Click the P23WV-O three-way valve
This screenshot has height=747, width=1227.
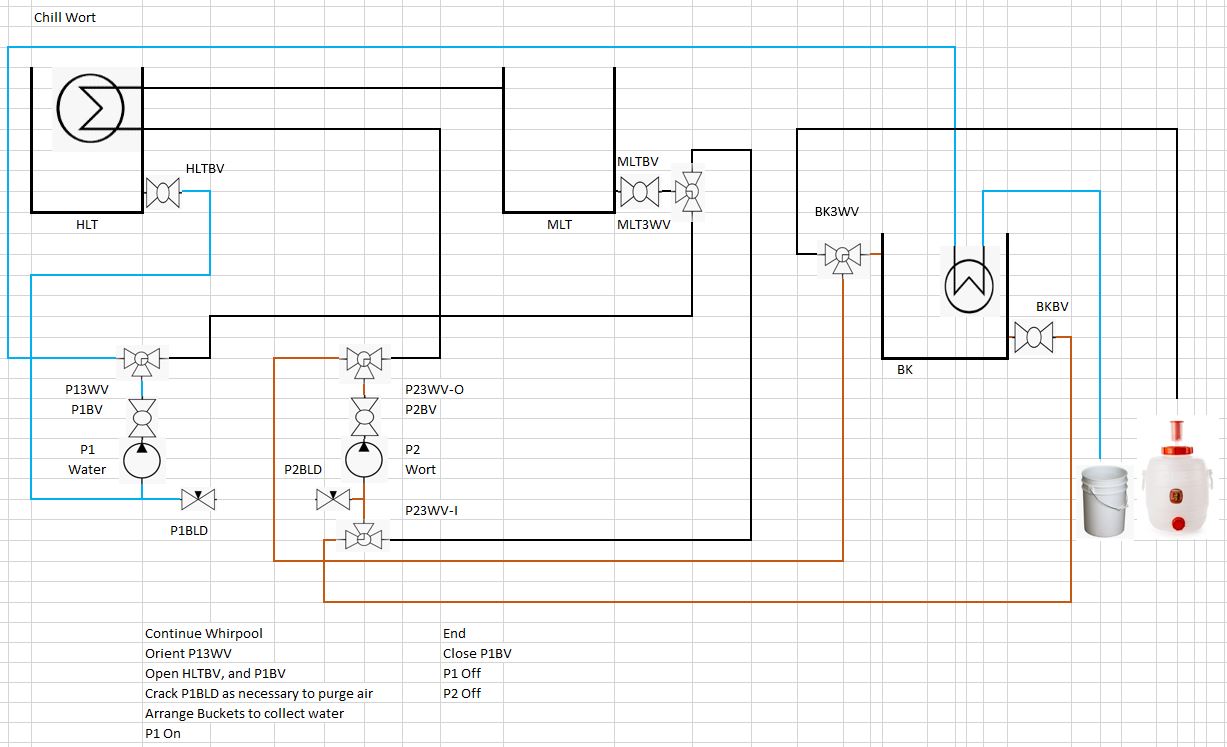click(x=363, y=359)
